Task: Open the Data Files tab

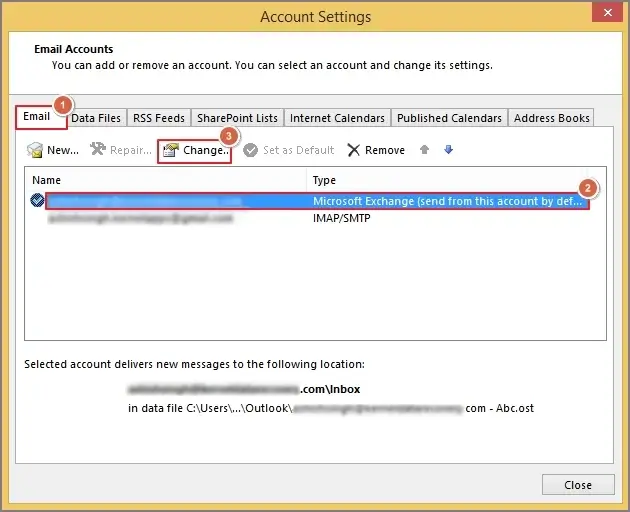Action: pos(96,118)
